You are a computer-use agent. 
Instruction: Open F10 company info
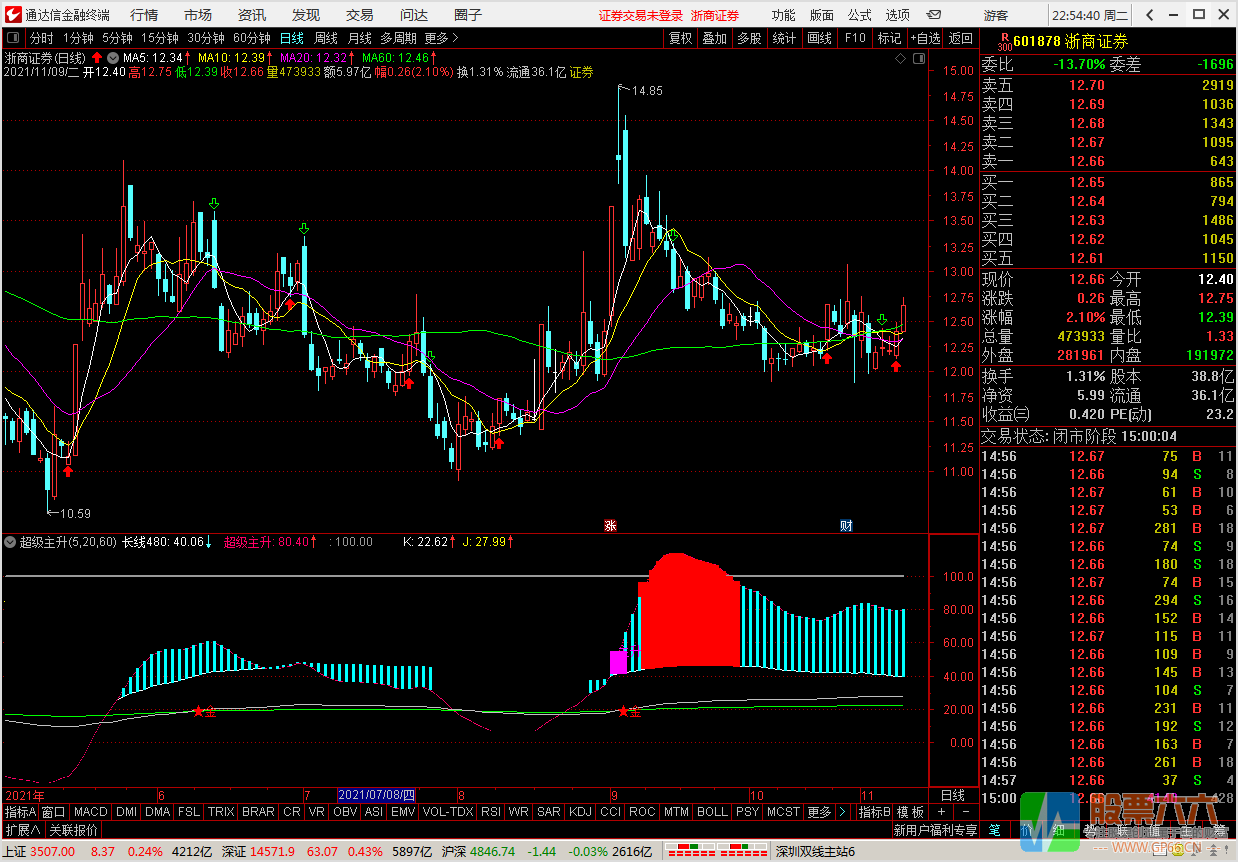855,38
